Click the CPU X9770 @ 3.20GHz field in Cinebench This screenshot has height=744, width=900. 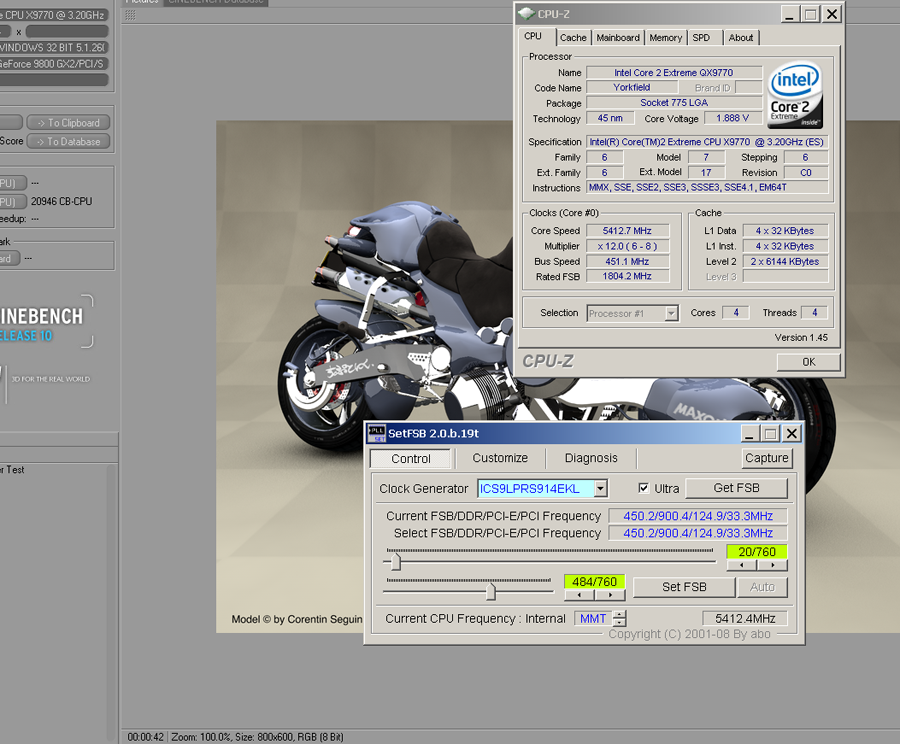(53, 15)
